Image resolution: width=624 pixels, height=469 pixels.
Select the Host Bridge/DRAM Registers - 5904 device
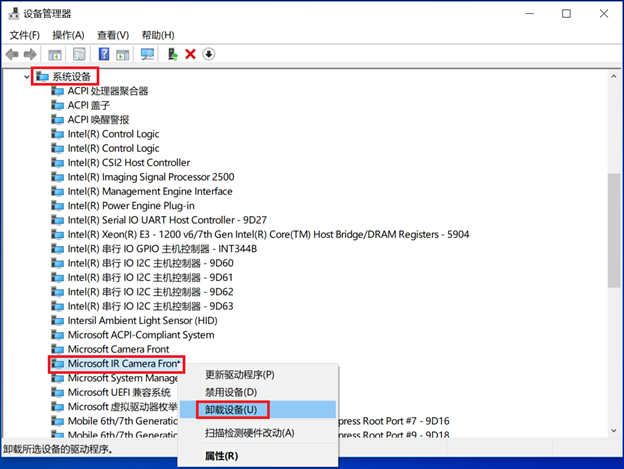coord(268,234)
